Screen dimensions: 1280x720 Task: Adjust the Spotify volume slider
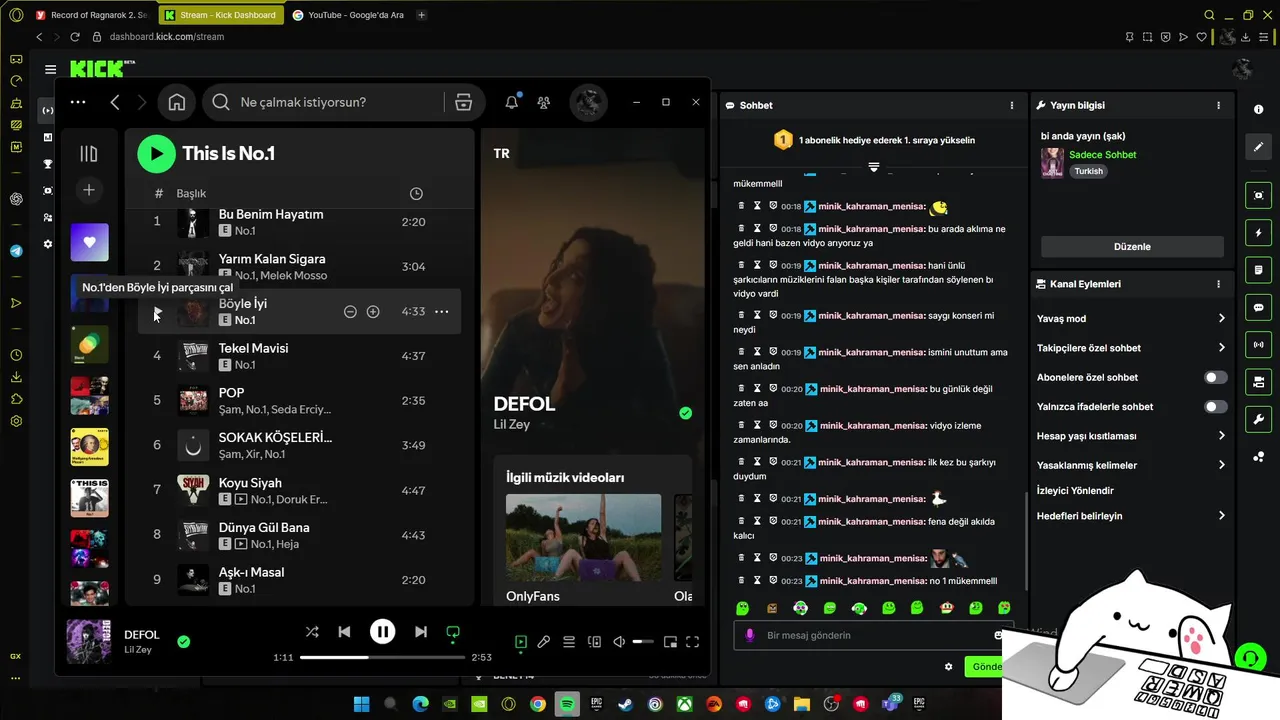click(x=643, y=642)
